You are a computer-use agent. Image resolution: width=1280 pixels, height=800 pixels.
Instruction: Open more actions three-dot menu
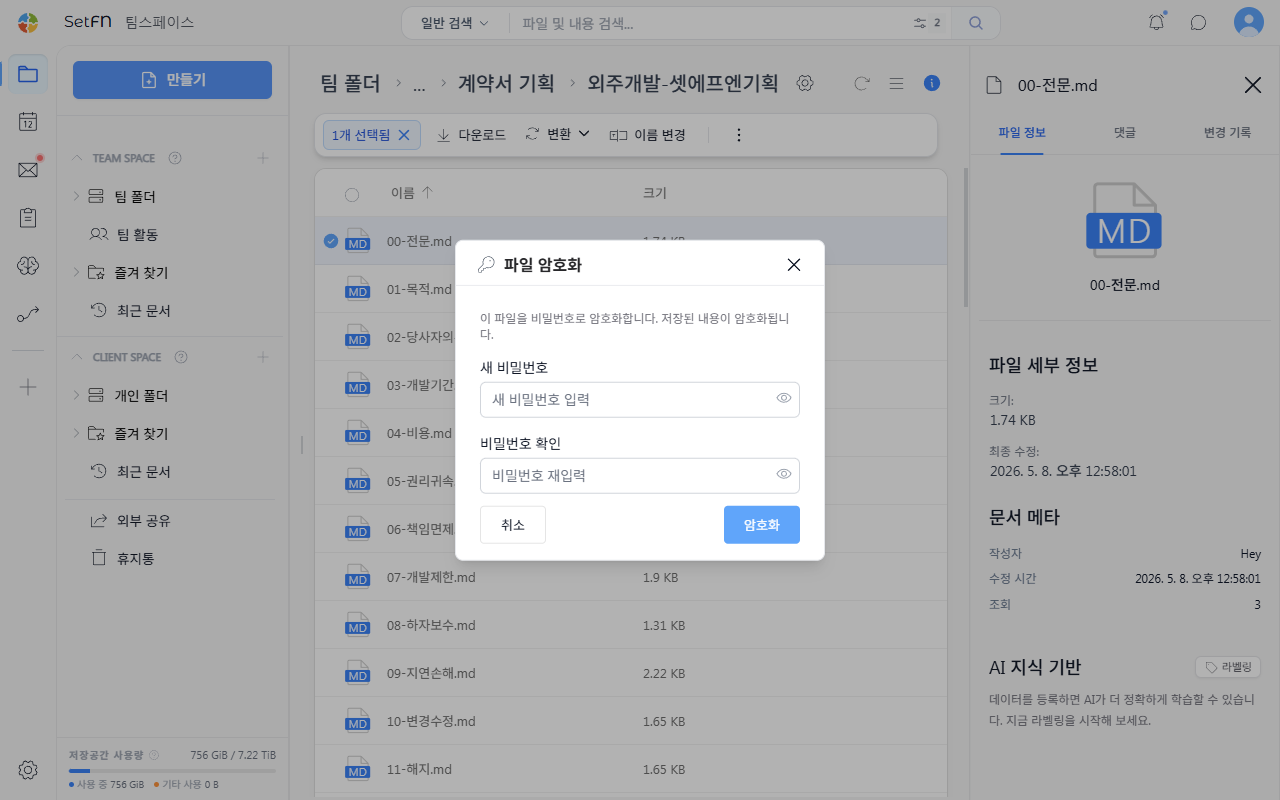pyautogui.click(x=739, y=134)
